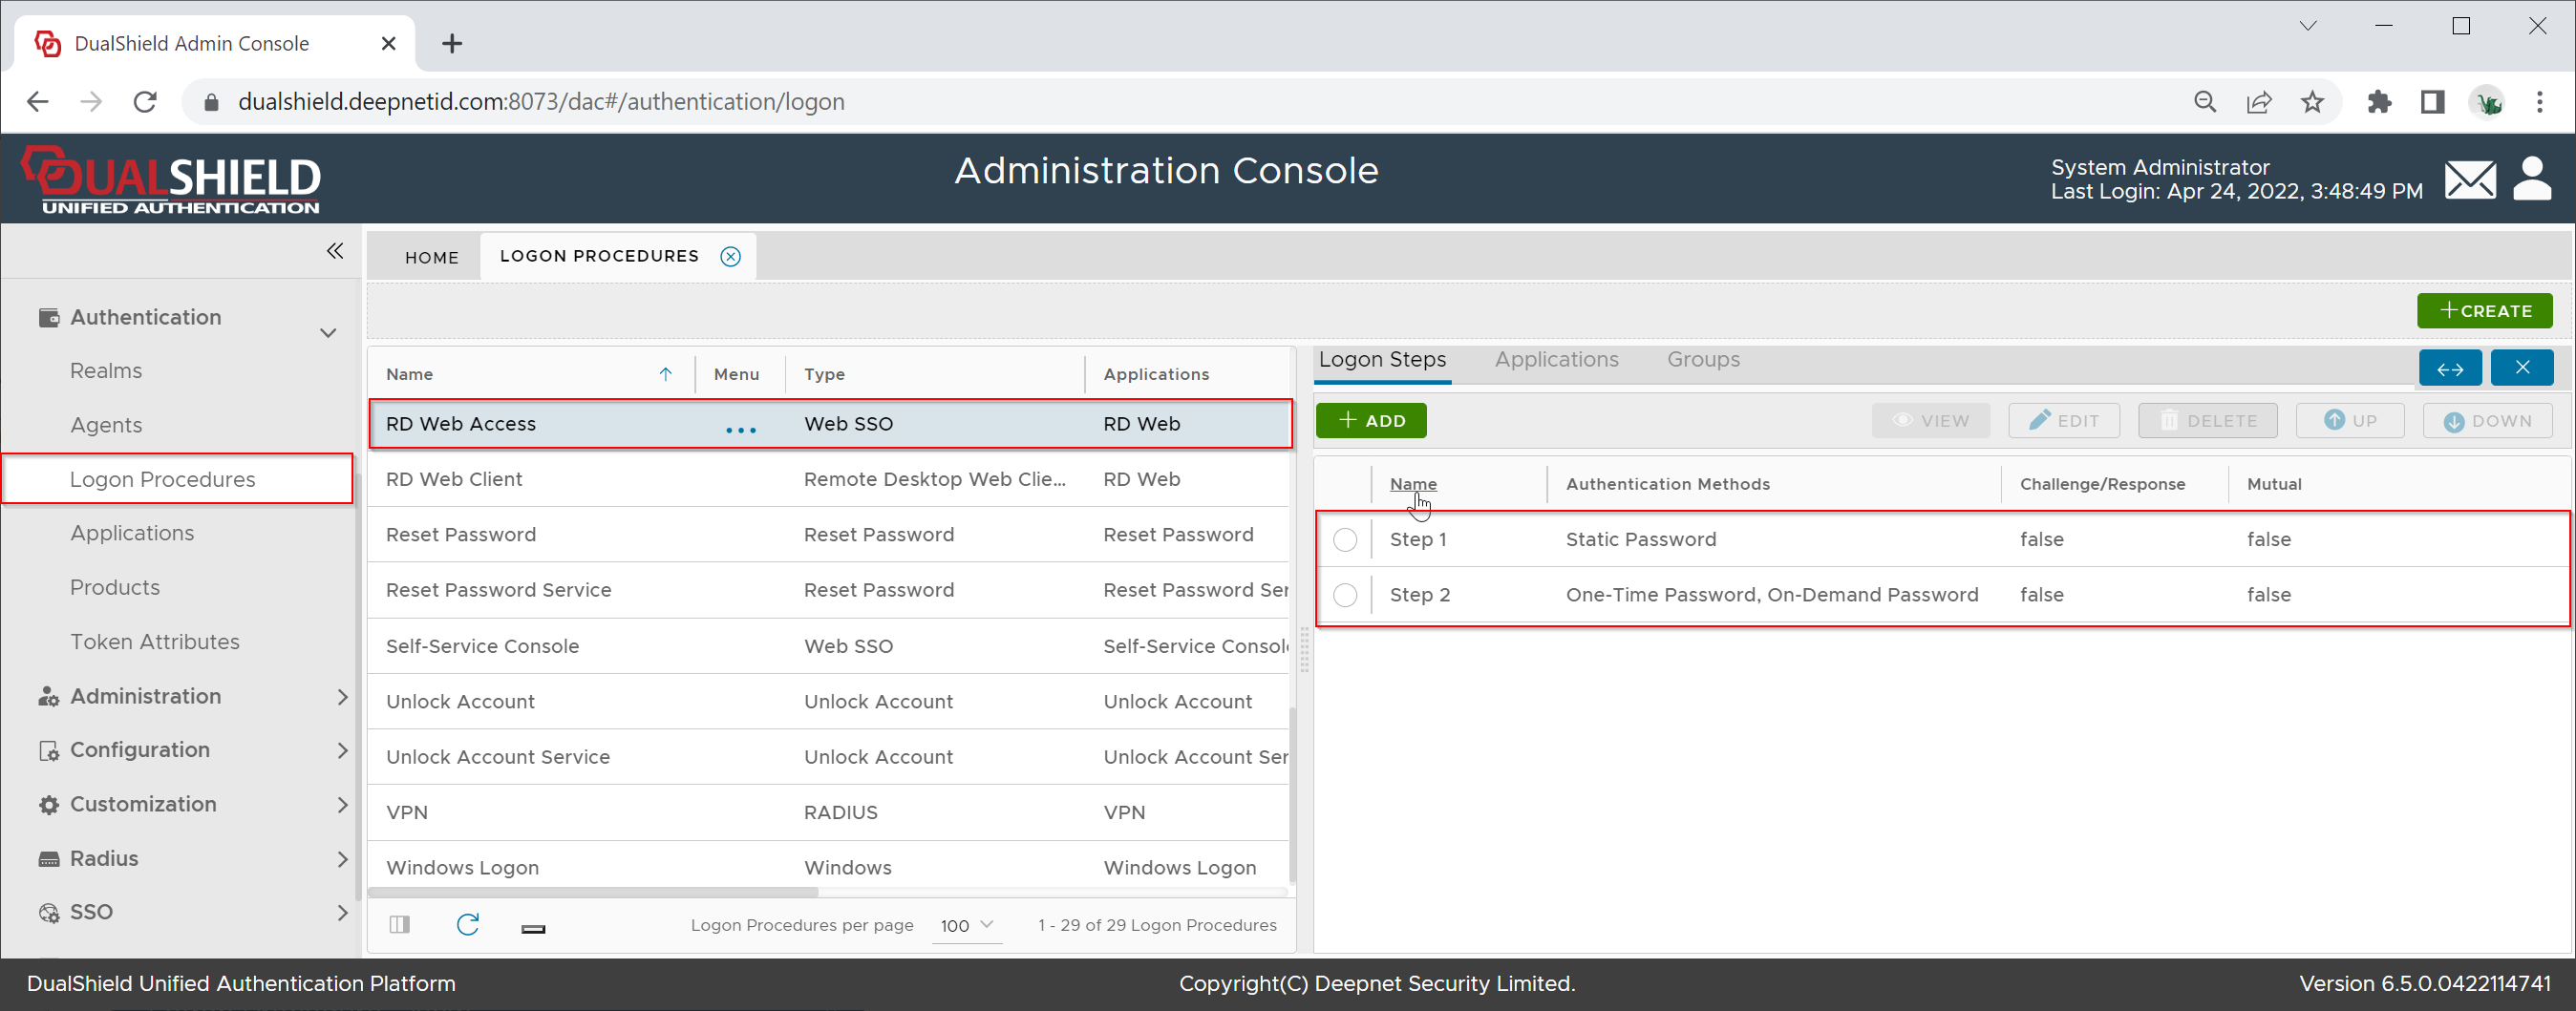Switch to the Groups tab
This screenshot has width=2576, height=1011.
pos(1702,360)
